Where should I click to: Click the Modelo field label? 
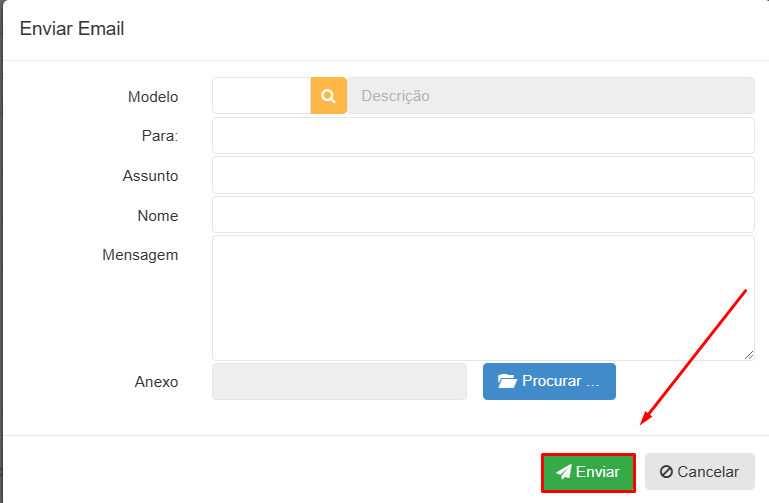tap(153, 97)
